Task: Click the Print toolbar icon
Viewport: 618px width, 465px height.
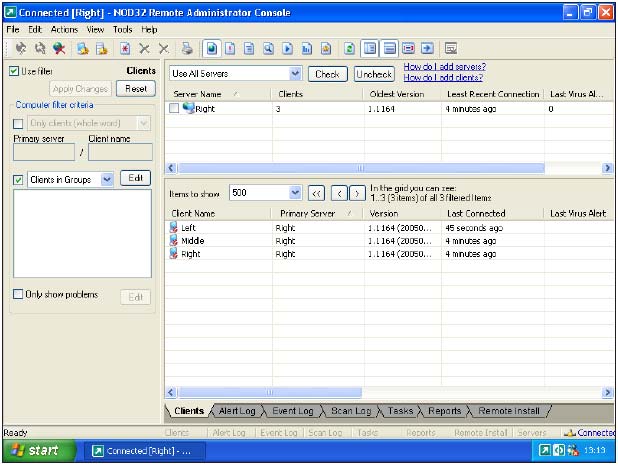Action: pyautogui.click(x=187, y=48)
